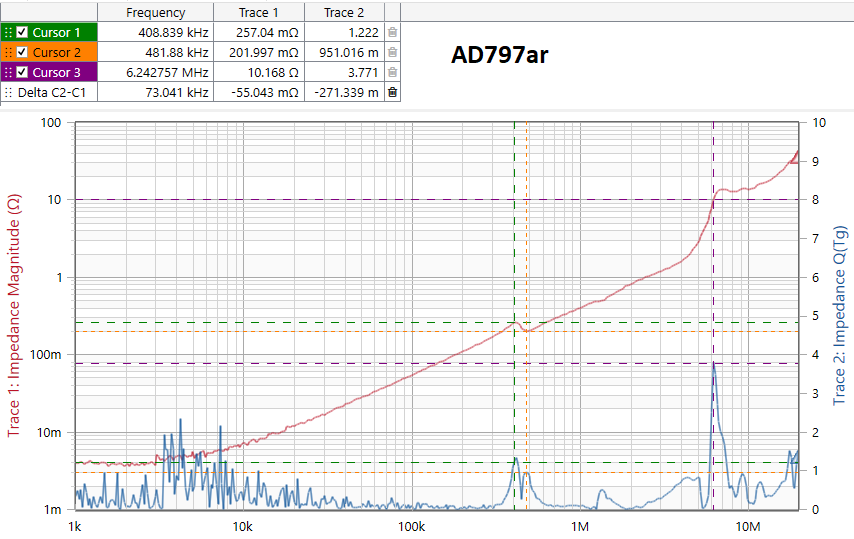
Task: Click the orange Cursor 2 label
Action: point(56,53)
